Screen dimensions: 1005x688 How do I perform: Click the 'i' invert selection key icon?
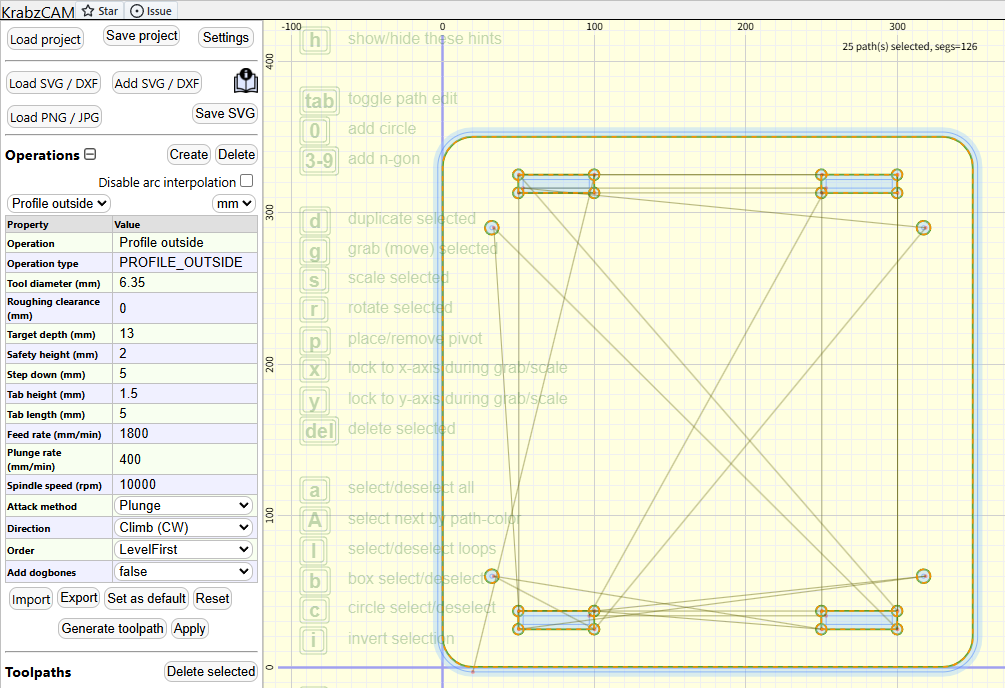click(315, 640)
